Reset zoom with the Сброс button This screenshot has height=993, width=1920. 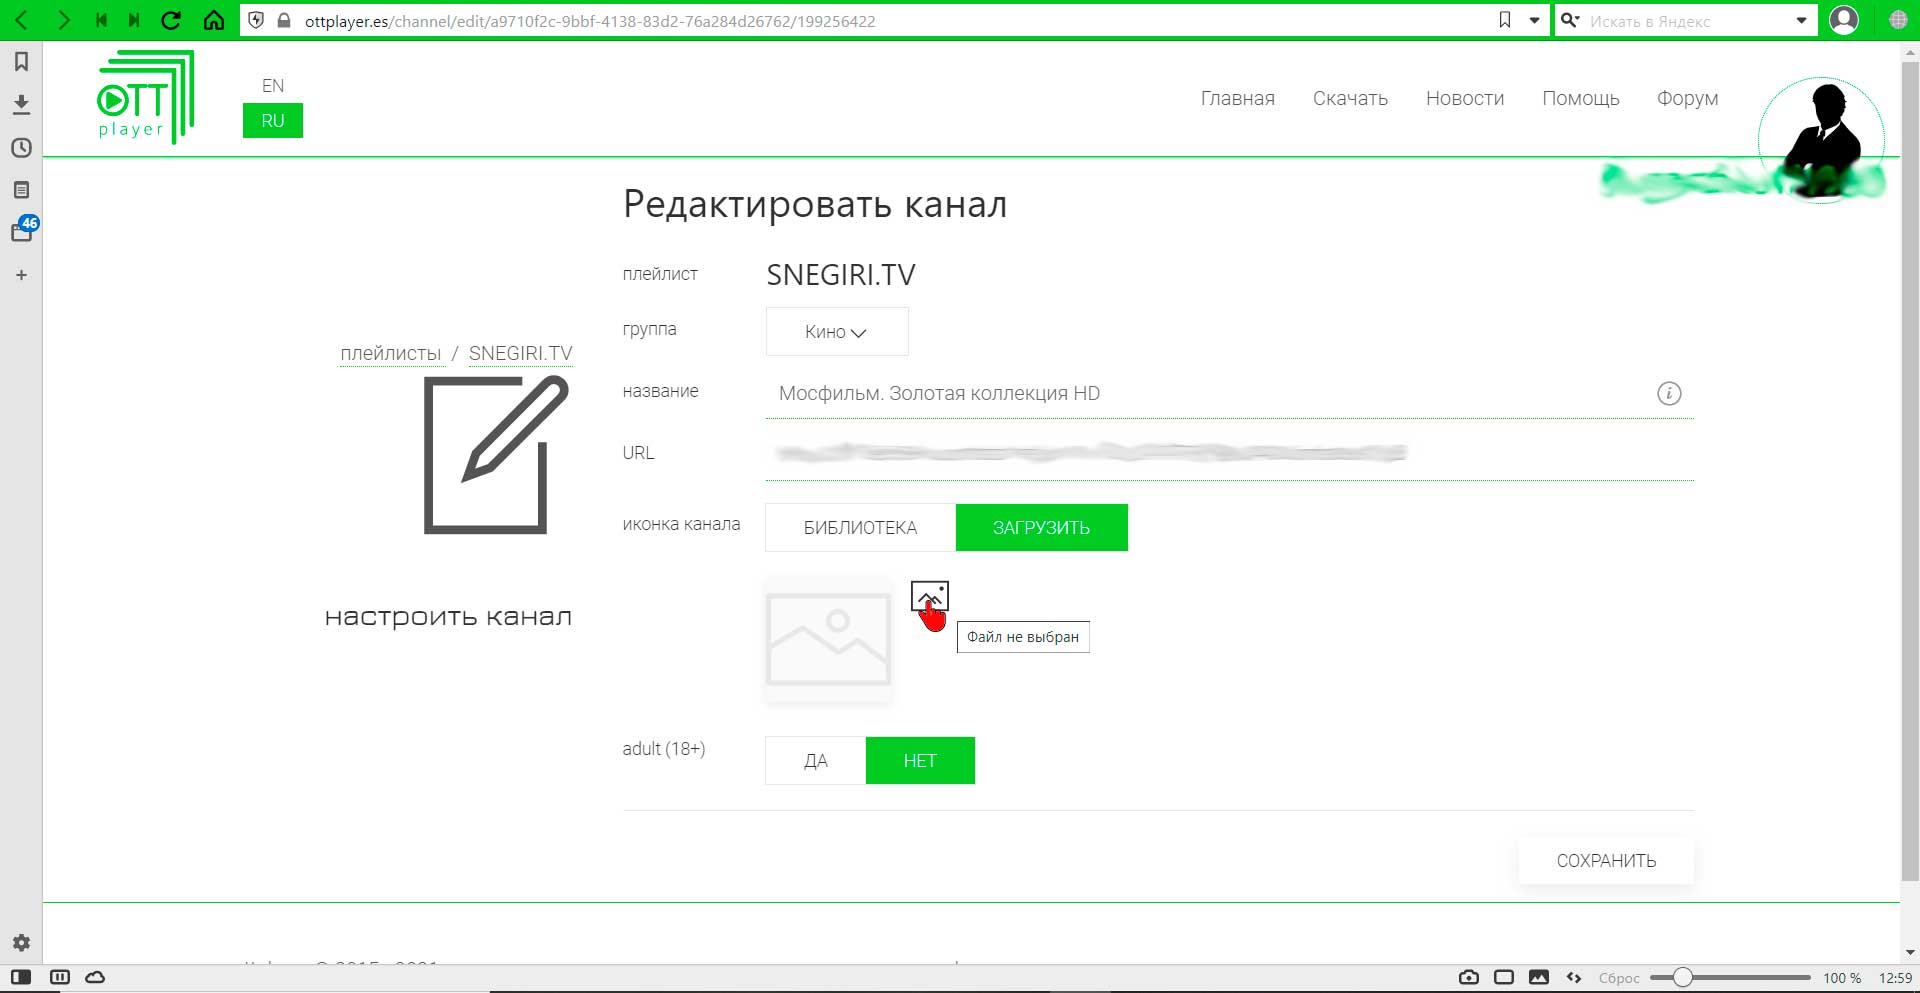point(1619,978)
